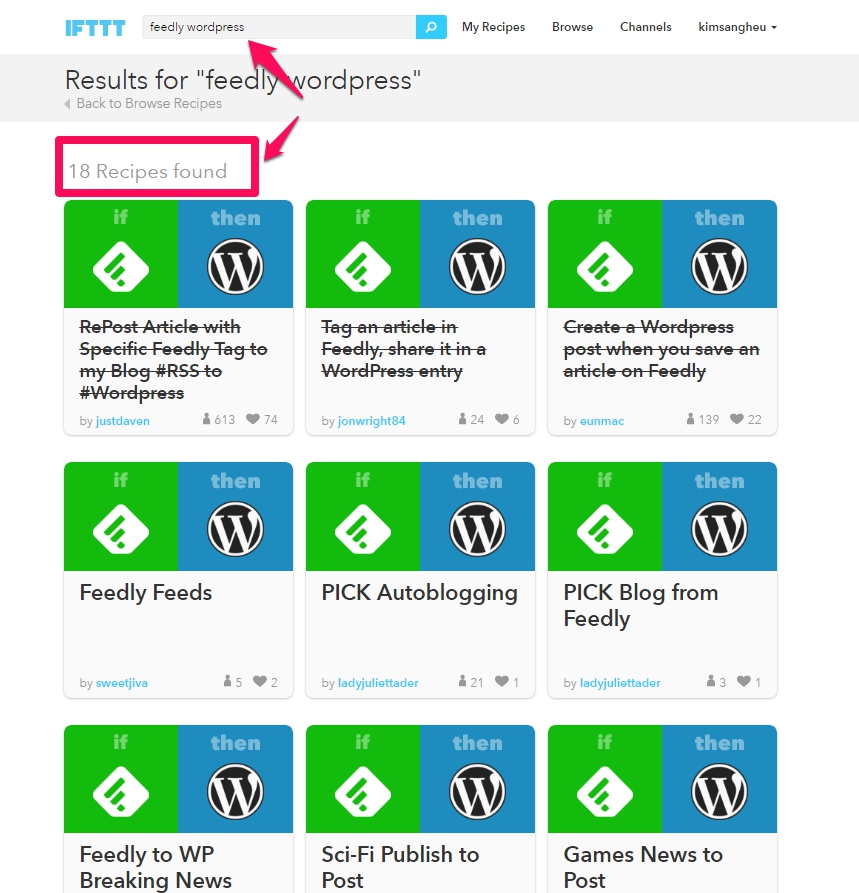Open the Feedly to WP Breaking News recipe
The height and width of the screenshot is (893, 859).
click(155, 867)
